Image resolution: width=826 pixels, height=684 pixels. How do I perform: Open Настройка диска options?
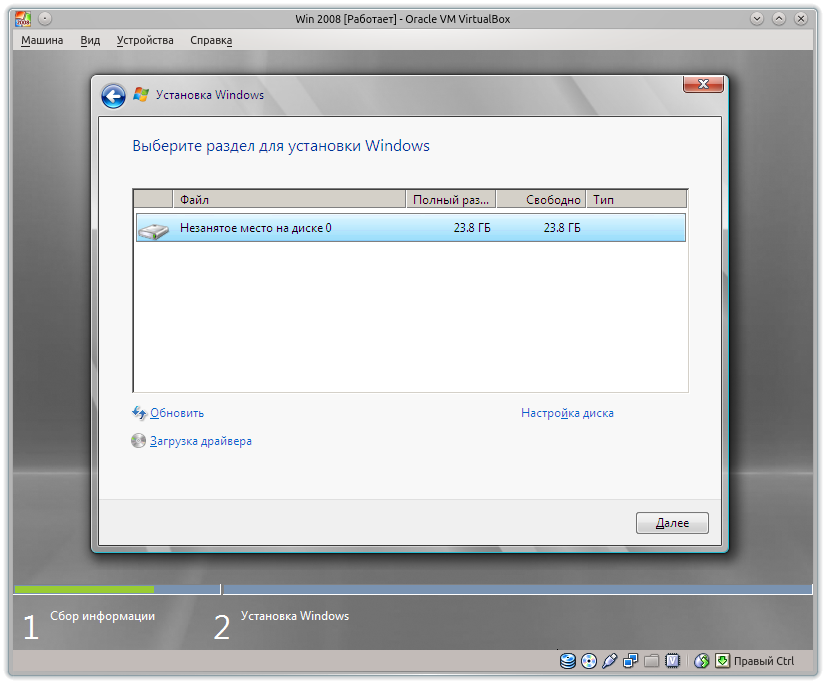567,413
